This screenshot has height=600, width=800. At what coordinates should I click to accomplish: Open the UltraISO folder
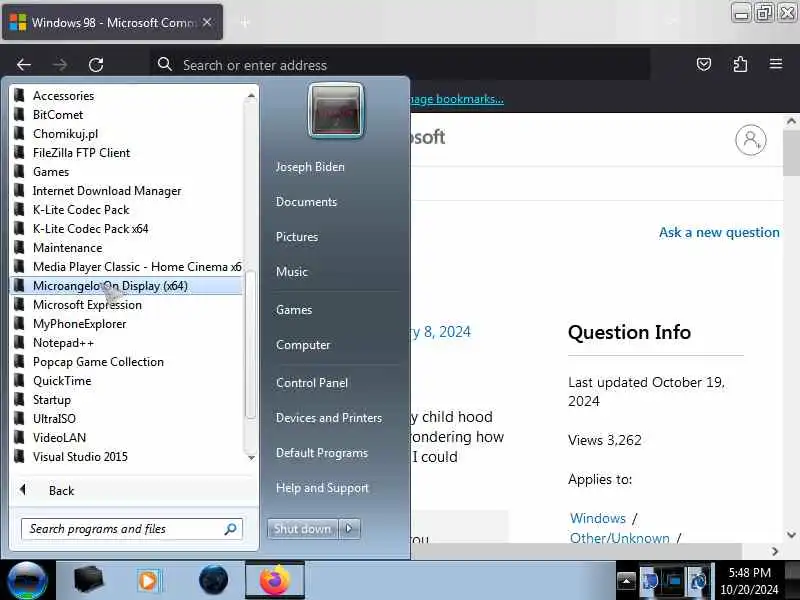click(x=127, y=419)
